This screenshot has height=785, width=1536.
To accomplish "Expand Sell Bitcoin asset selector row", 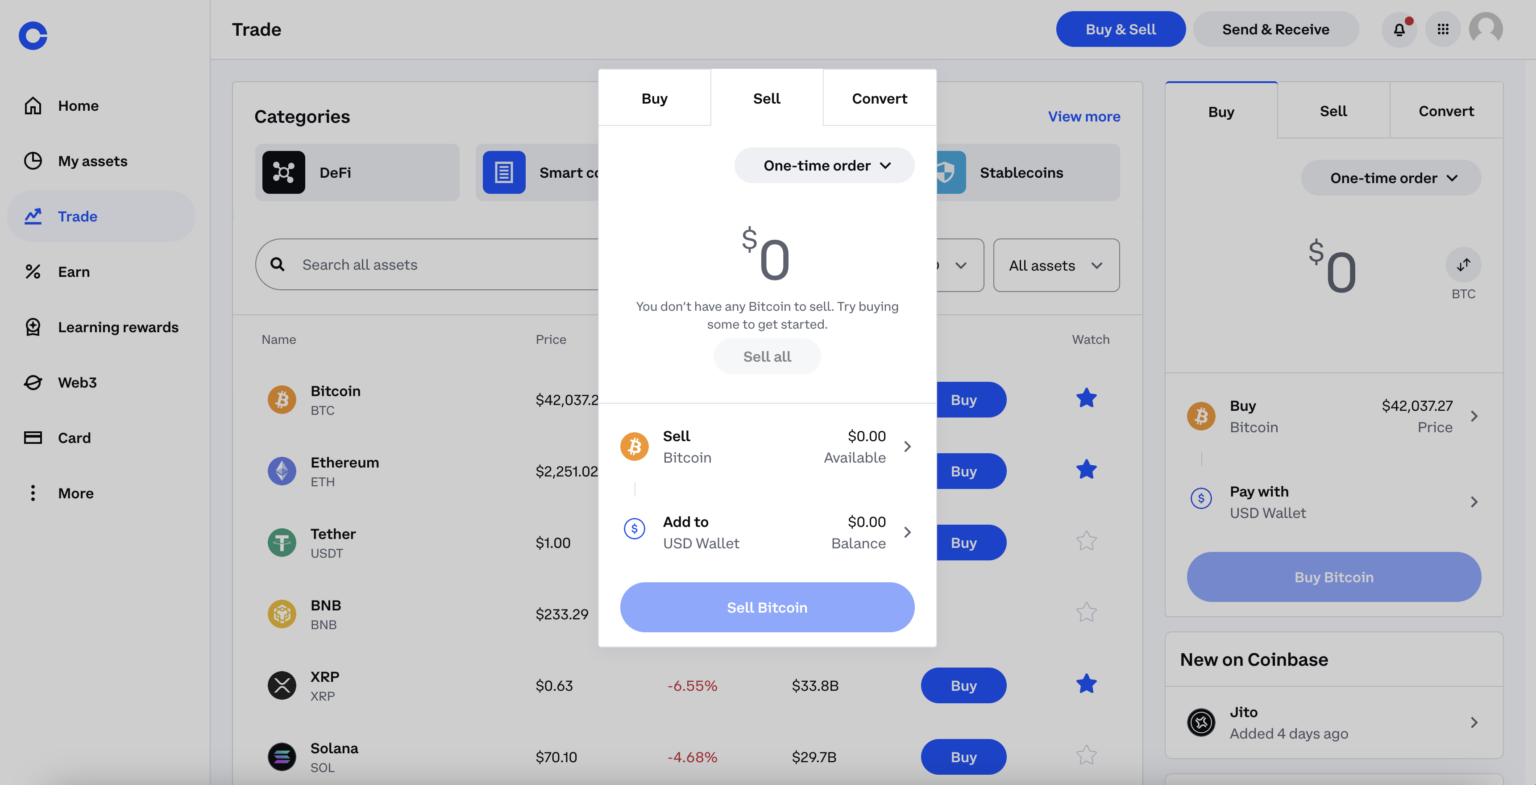I will [767, 447].
